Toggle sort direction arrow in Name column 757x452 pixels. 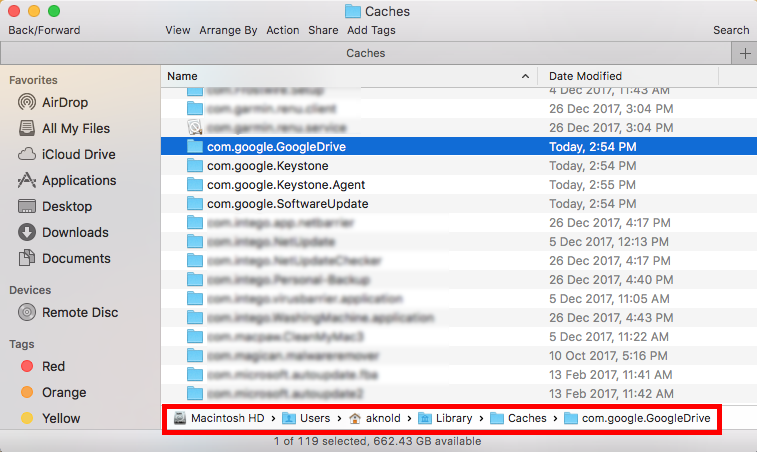click(525, 76)
